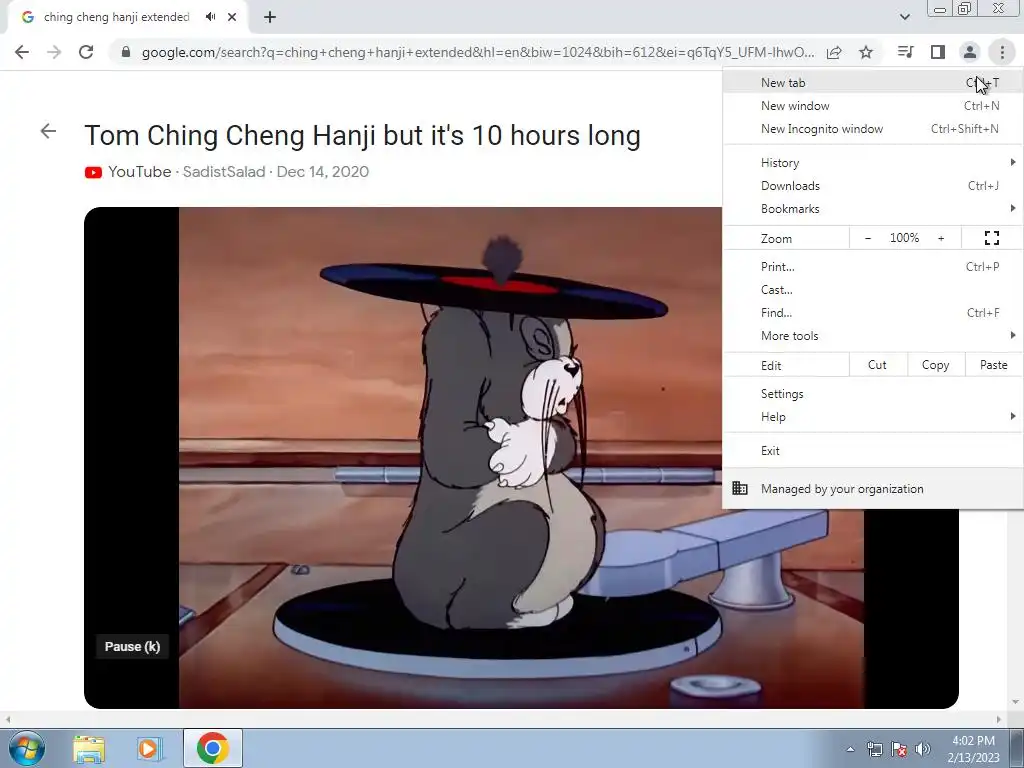Select New window from the menu
The image size is (1024, 768).
872,106
